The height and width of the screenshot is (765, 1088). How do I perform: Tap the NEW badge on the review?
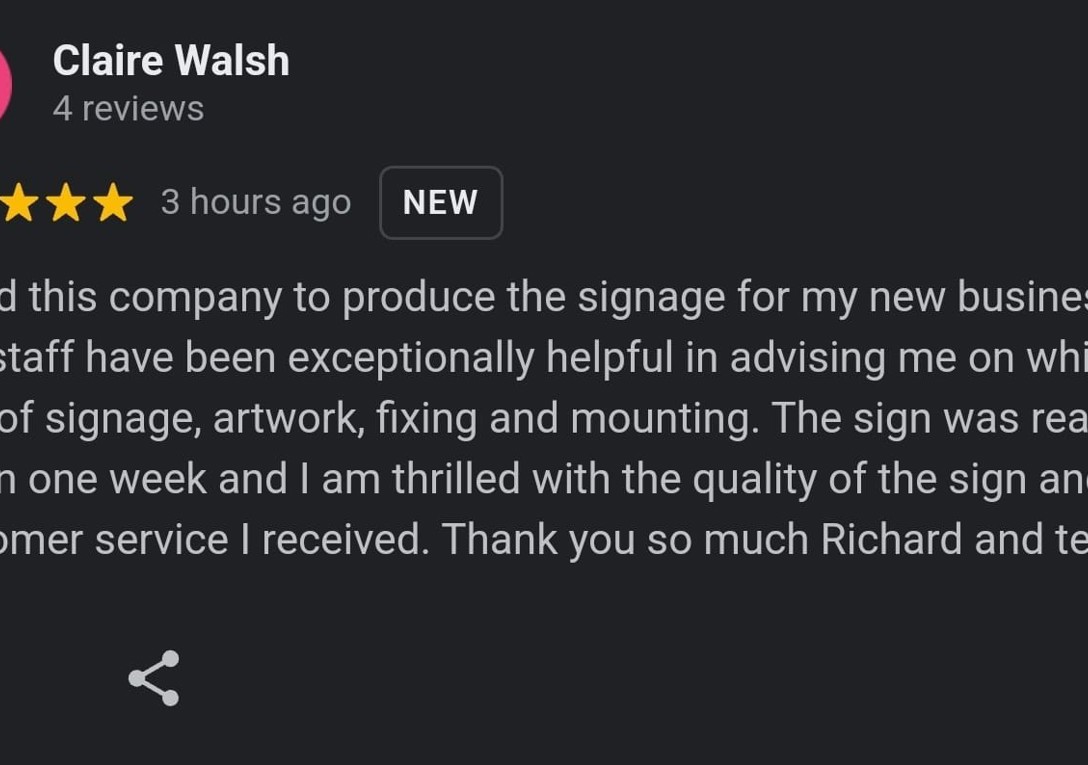tap(440, 203)
